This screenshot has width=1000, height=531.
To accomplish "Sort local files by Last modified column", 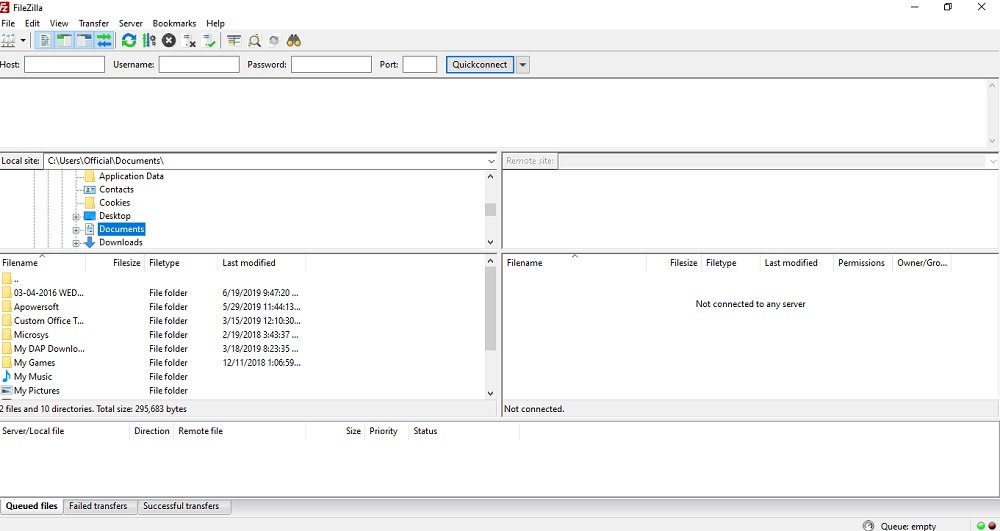I will (262, 263).
